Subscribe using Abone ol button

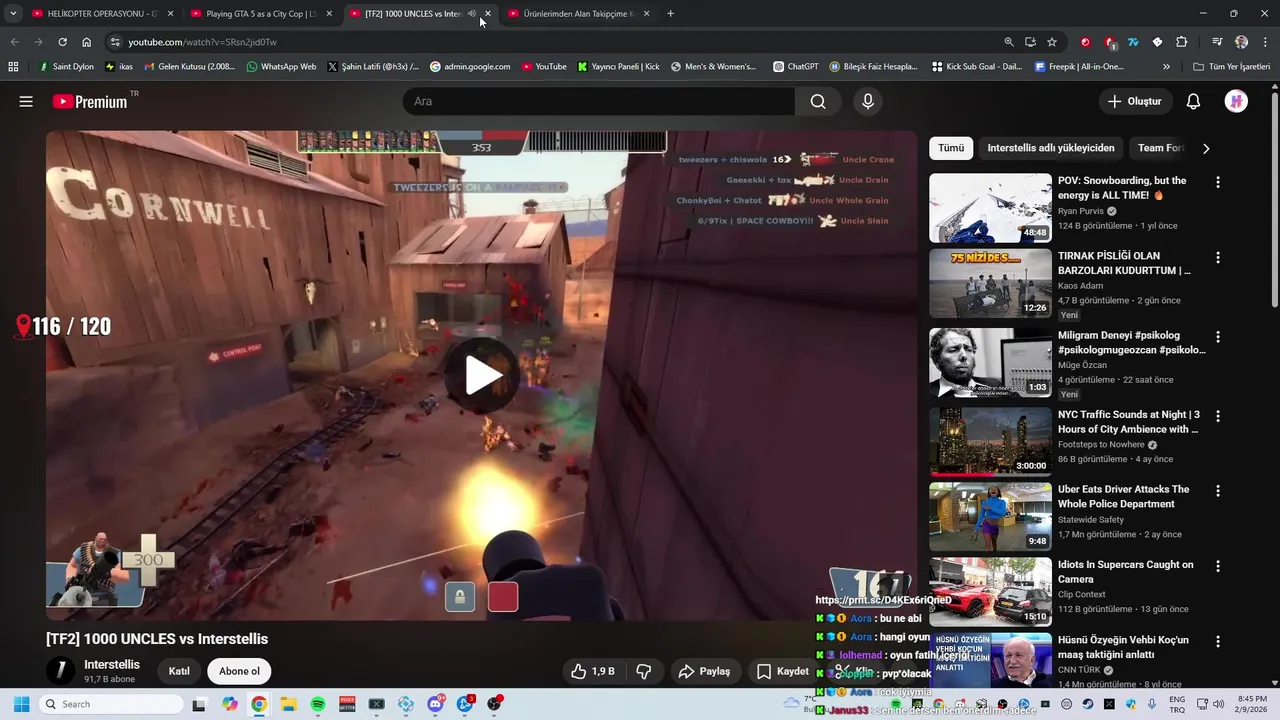(x=239, y=671)
